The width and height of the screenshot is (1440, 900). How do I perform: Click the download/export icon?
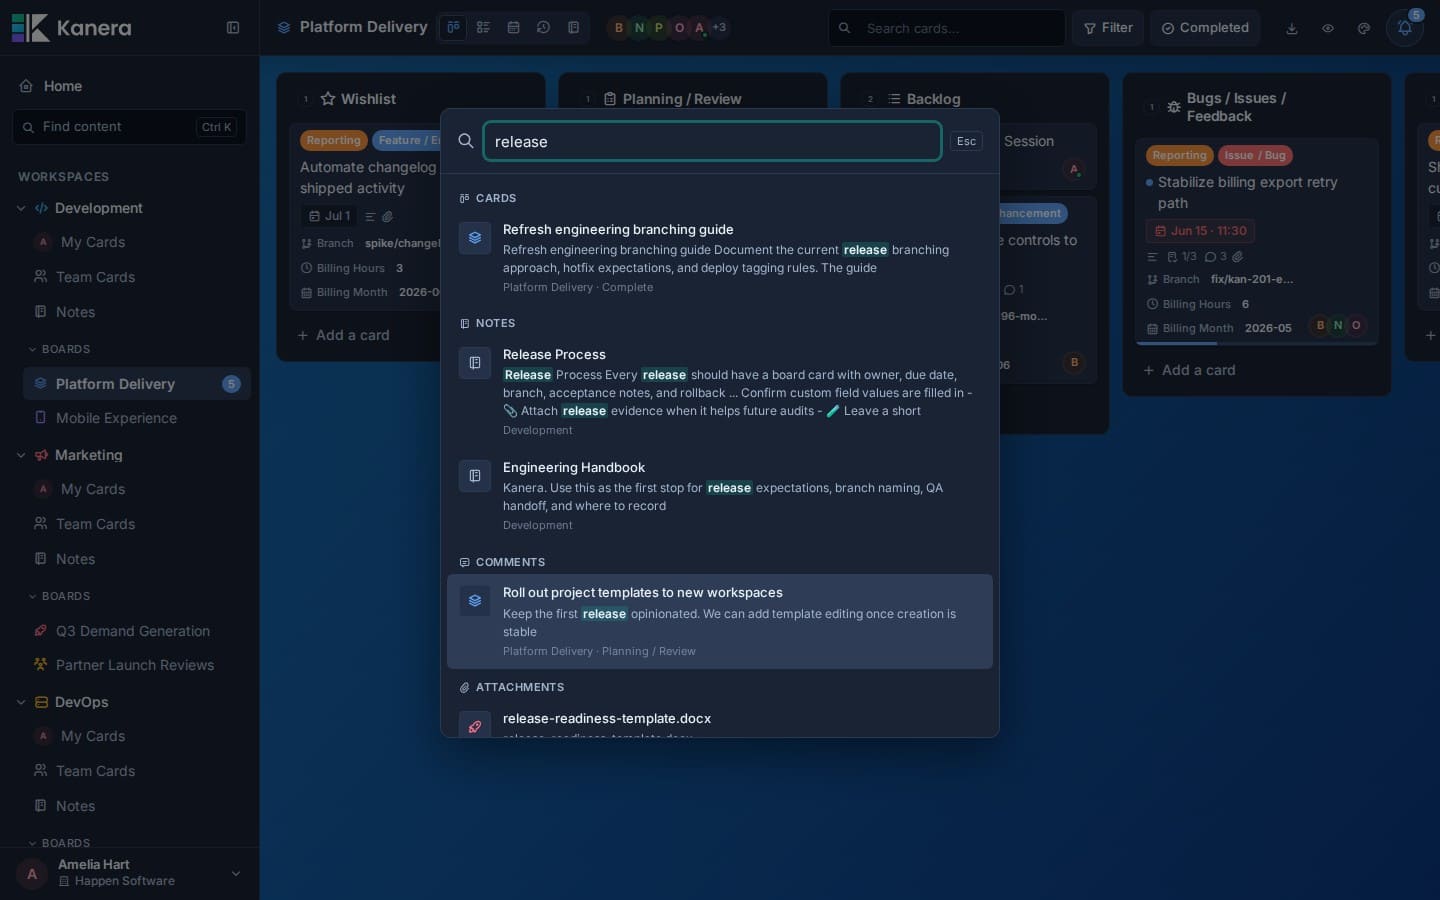pyautogui.click(x=1292, y=28)
